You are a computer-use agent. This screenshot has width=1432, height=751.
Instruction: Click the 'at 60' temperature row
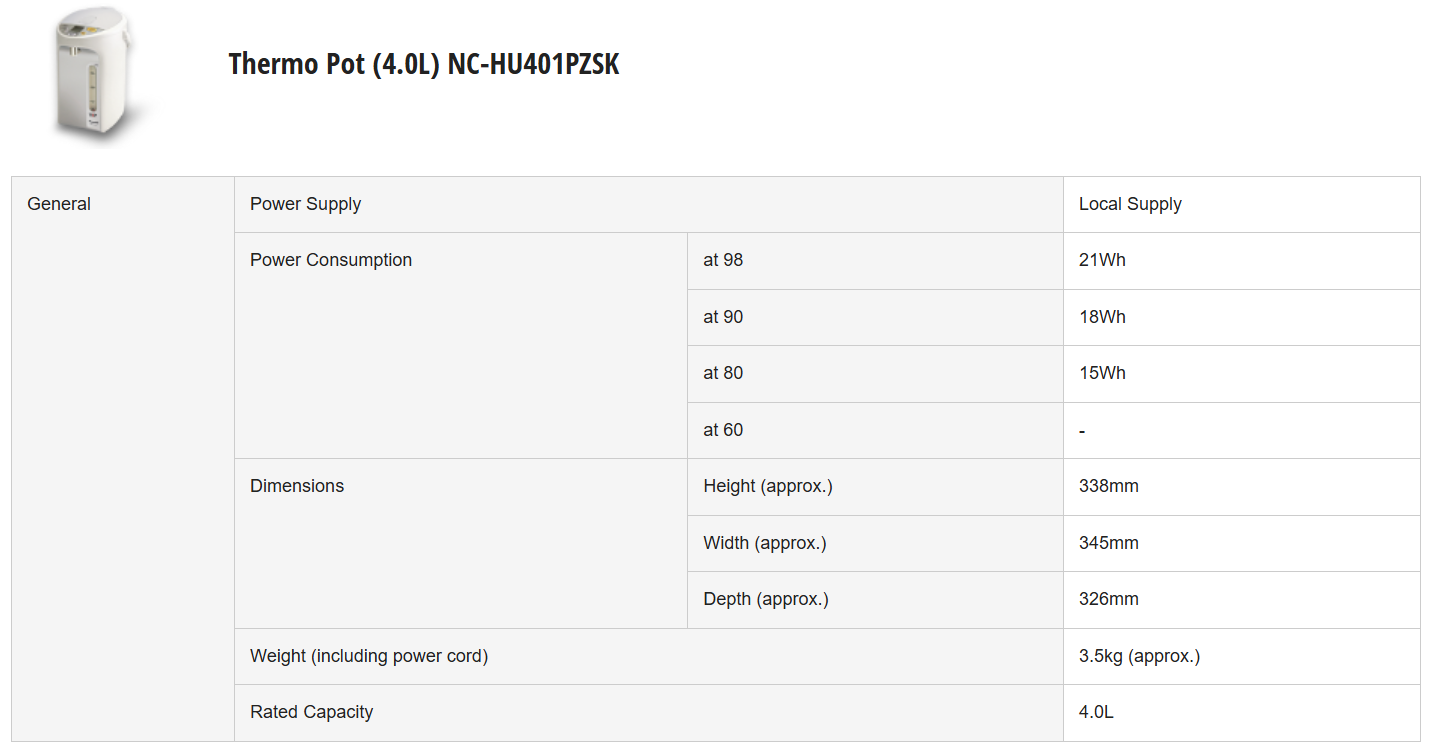point(723,430)
